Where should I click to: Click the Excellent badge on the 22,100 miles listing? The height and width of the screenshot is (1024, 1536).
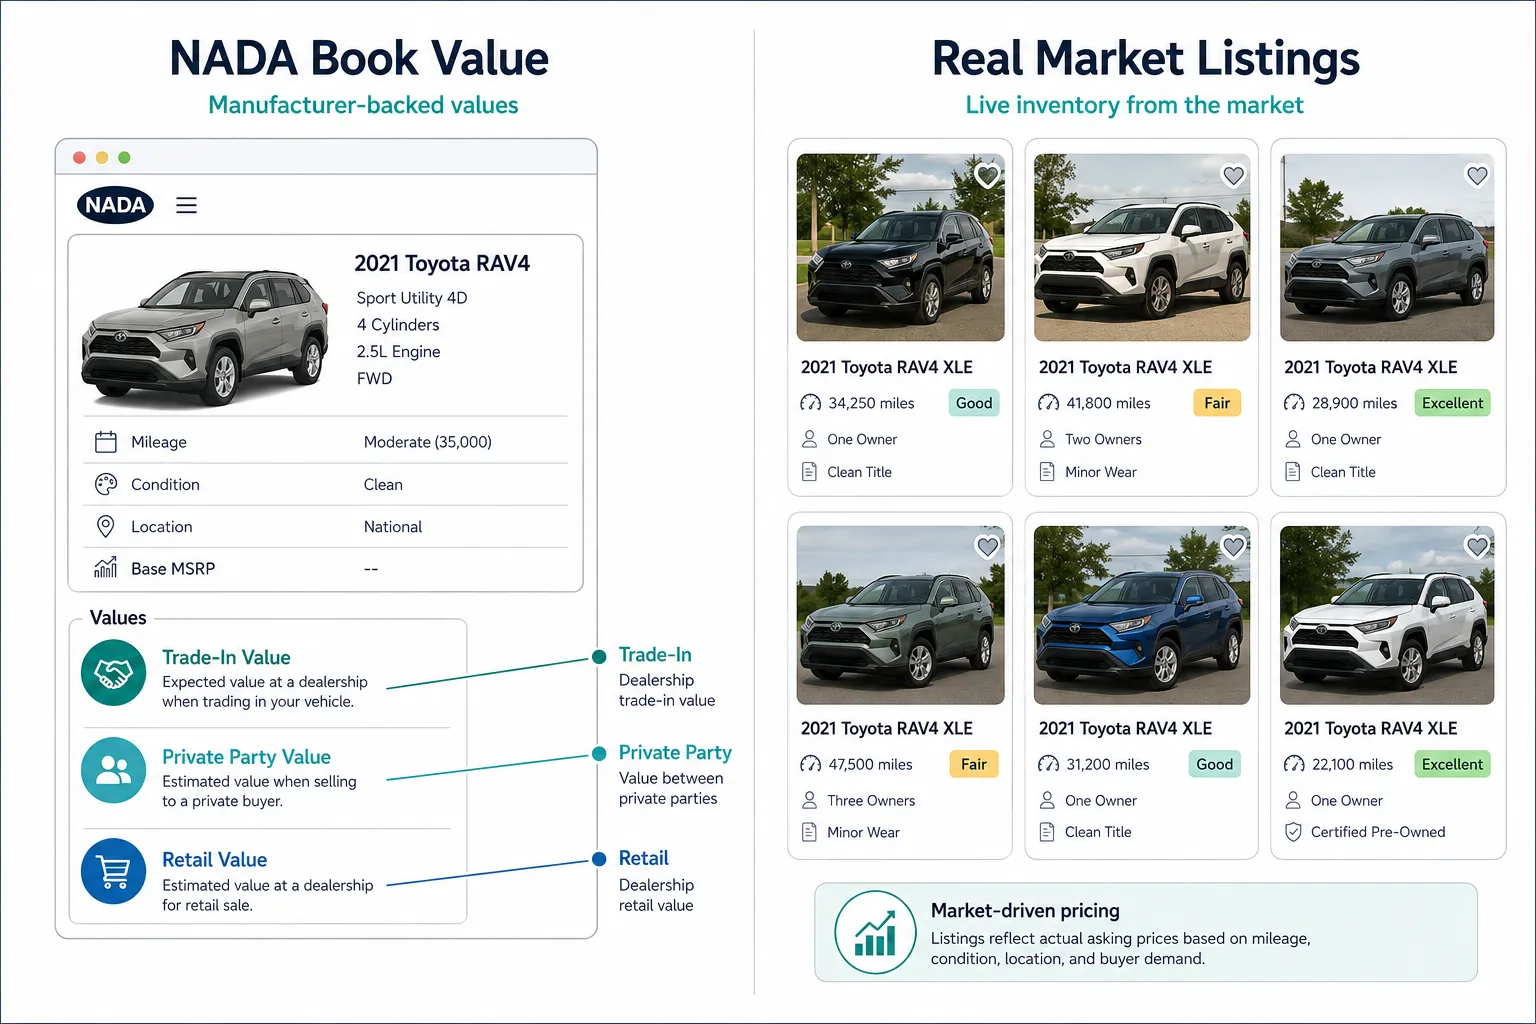click(x=1452, y=764)
